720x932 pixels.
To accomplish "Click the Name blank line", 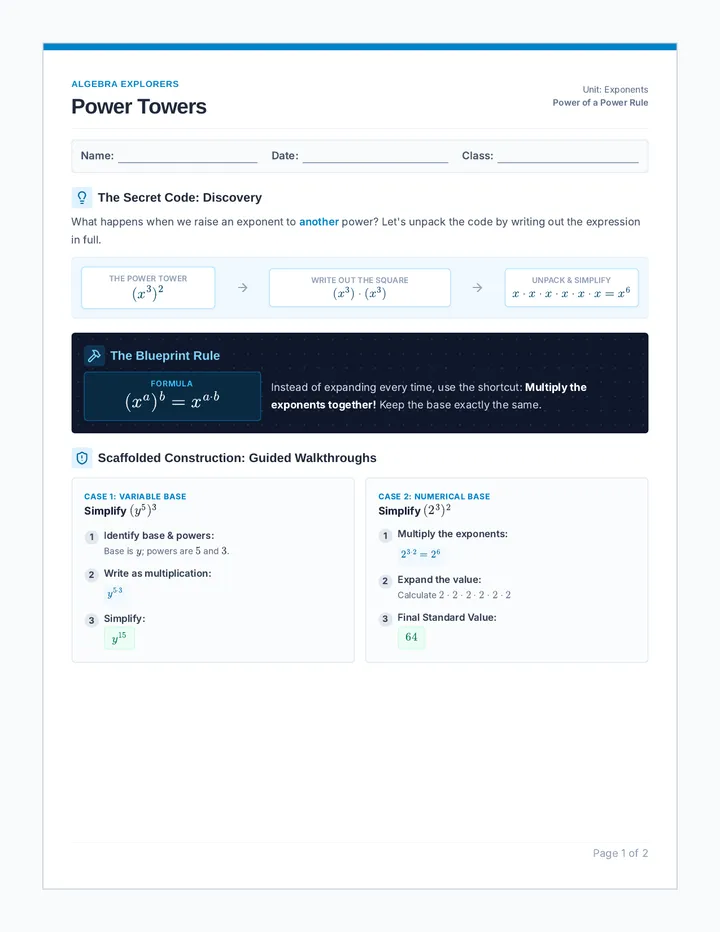I will [x=188, y=156].
